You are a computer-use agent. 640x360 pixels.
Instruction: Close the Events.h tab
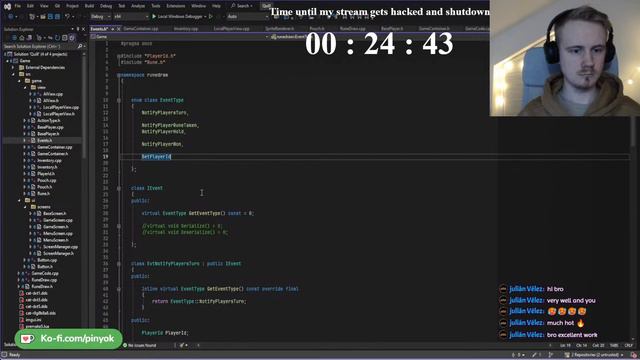tap(119, 29)
